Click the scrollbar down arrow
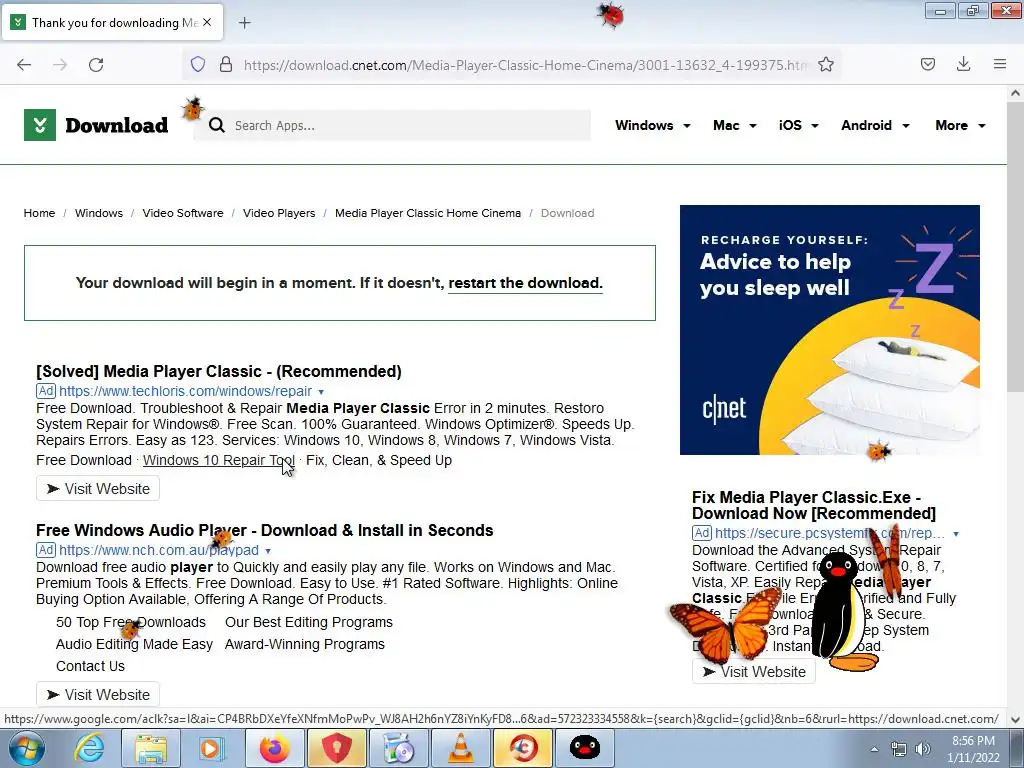This screenshot has width=1024, height=768. [x=1015, y=720]
